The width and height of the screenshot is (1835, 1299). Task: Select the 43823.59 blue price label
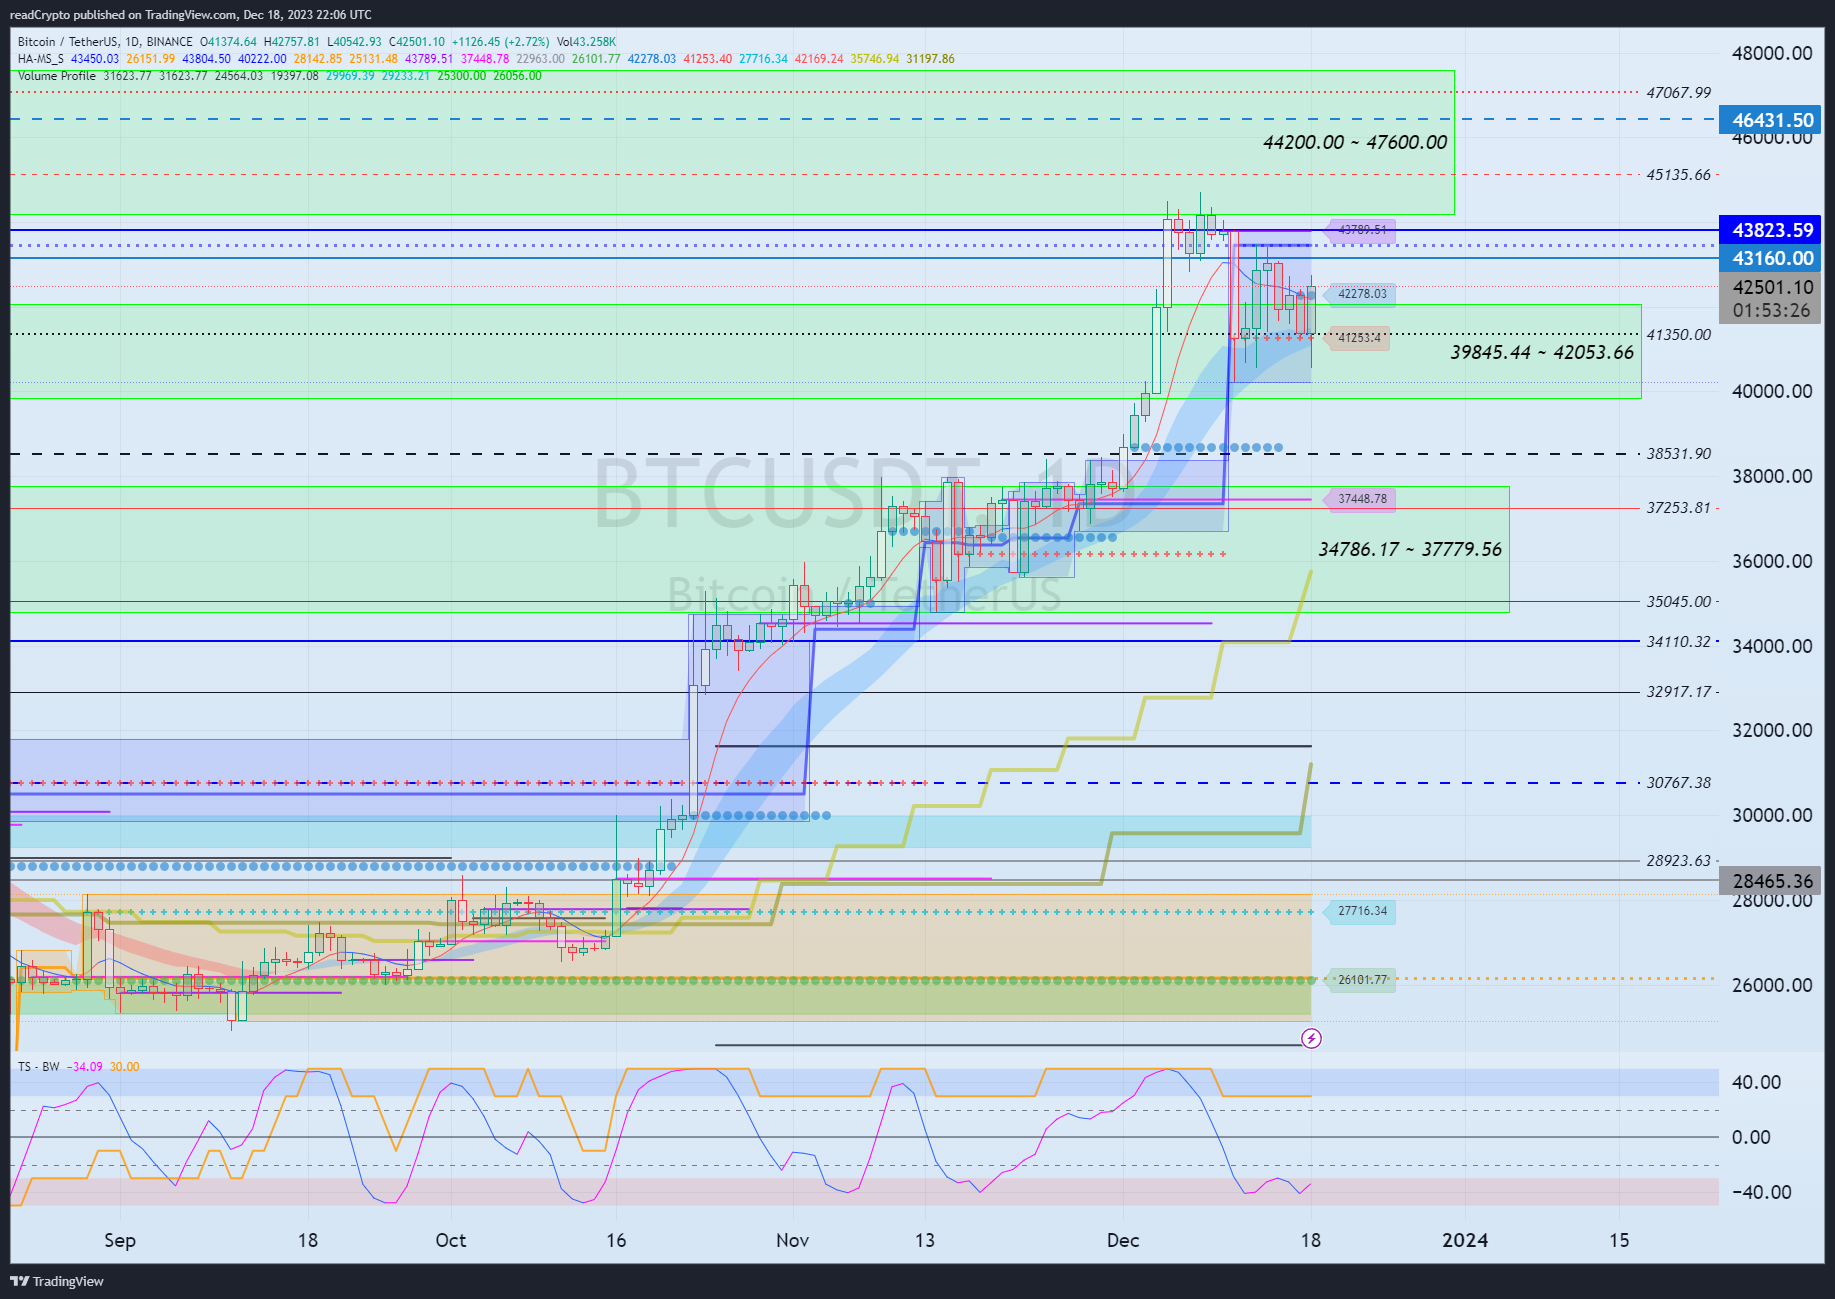click(x=1772, y=230)
